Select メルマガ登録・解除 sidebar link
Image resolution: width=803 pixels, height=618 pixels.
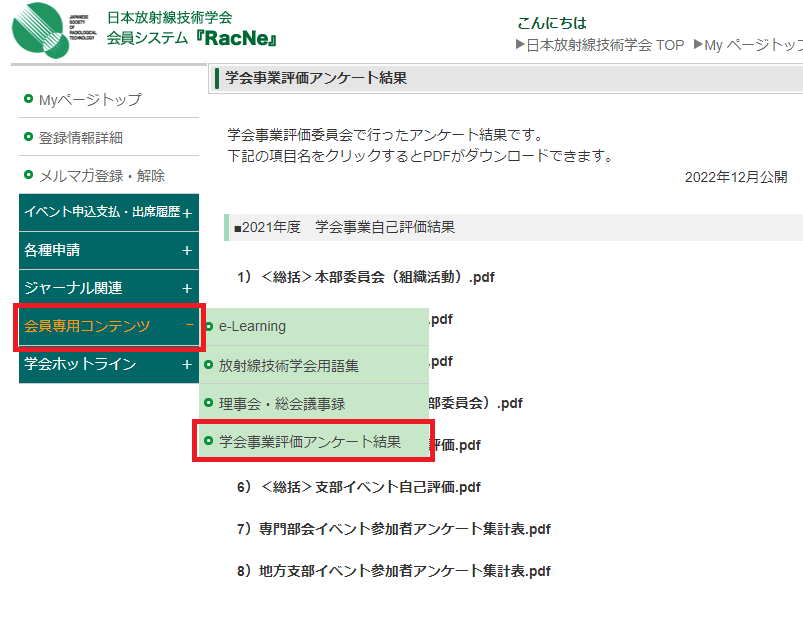pos(101,175)
